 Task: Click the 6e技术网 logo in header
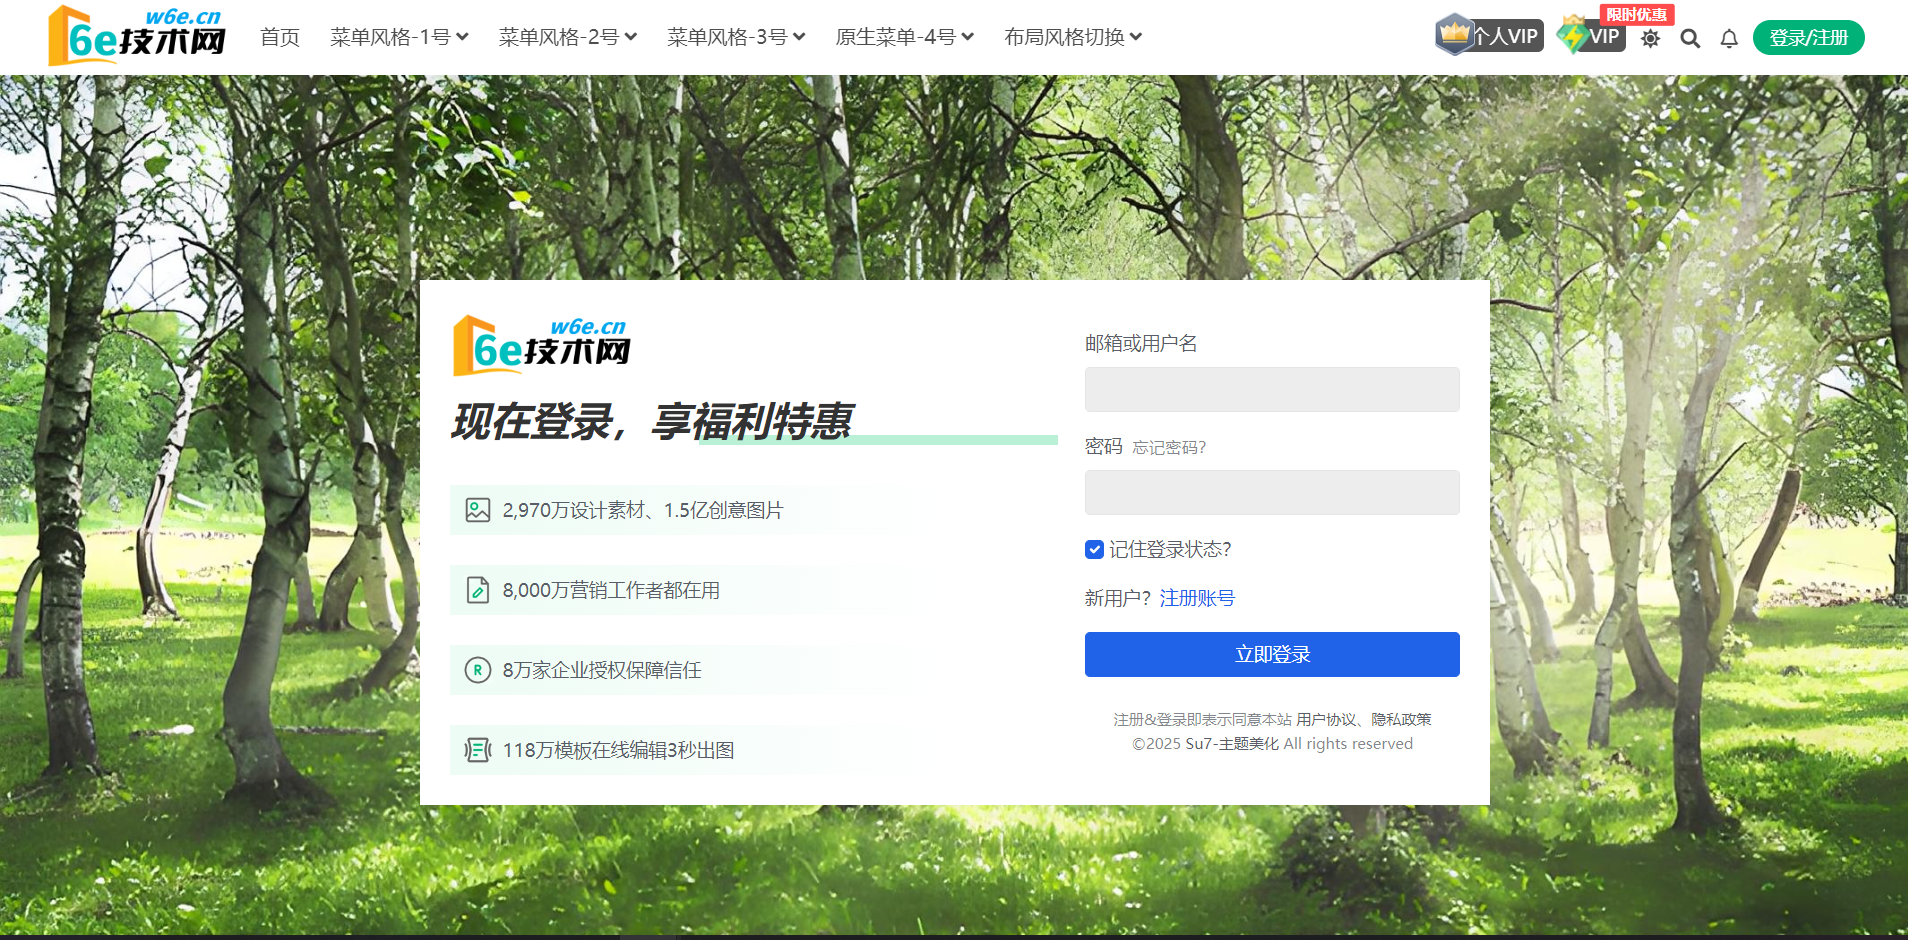(137, 36)
